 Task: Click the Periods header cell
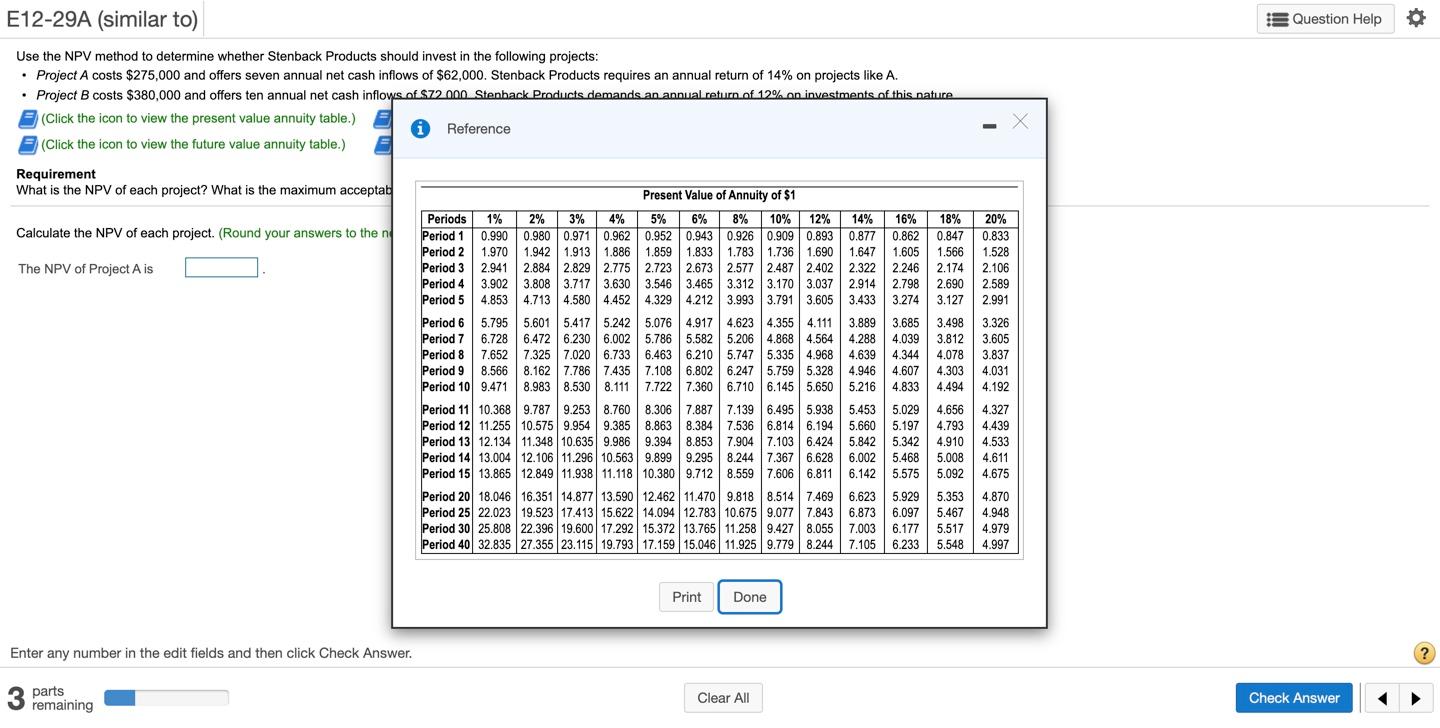click(446, 219)
